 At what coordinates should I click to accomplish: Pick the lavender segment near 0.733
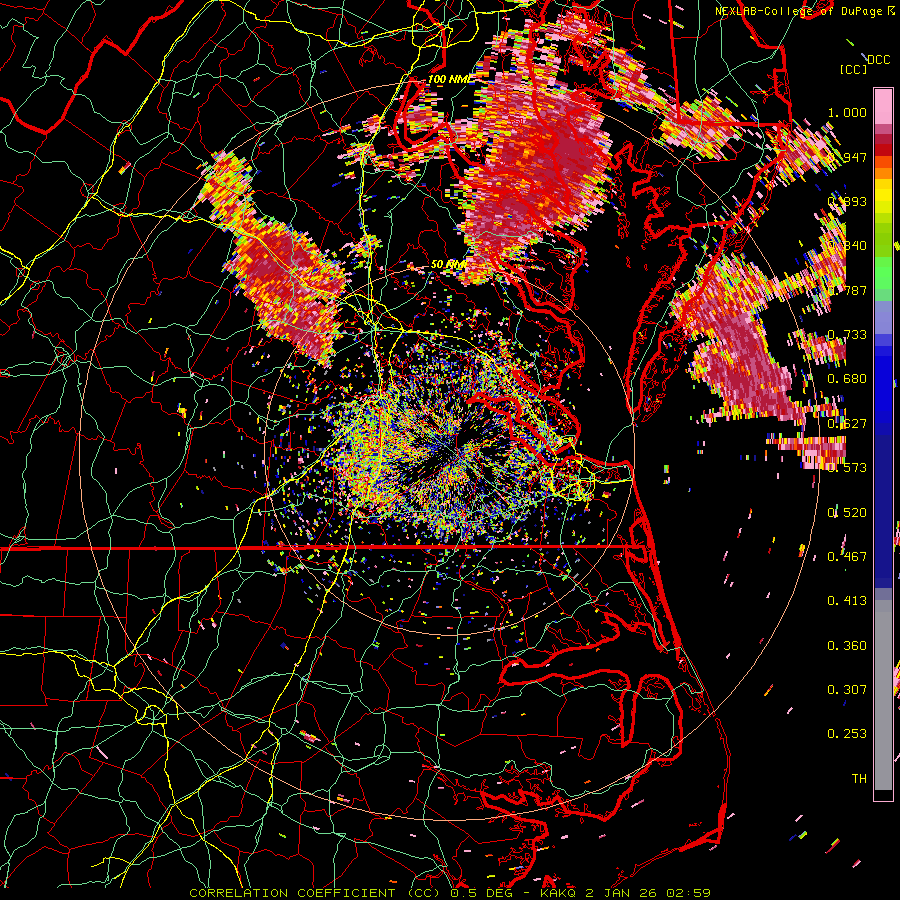[x=883, y=317]
